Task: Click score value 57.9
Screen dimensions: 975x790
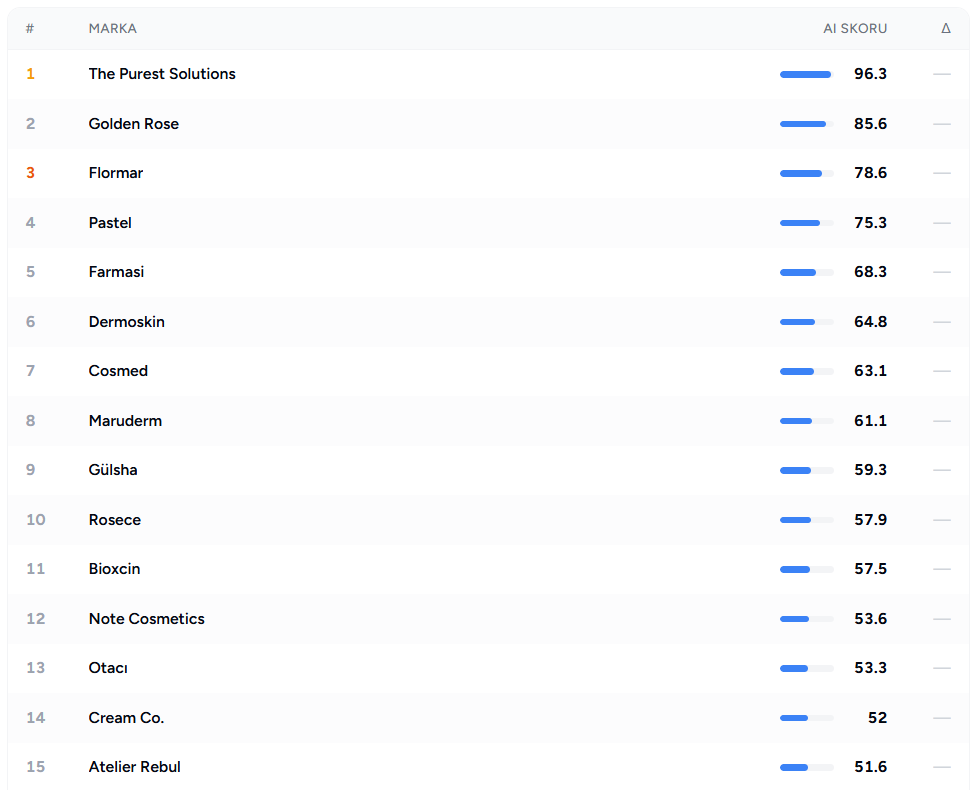Action: point(870,519)
